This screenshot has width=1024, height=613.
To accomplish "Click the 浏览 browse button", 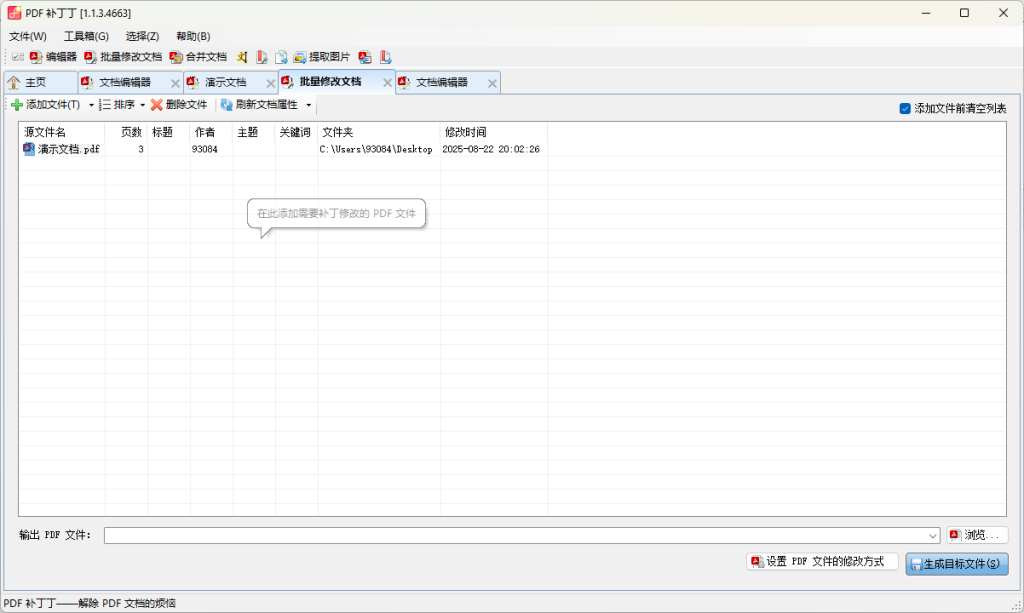I will (977, 535).
